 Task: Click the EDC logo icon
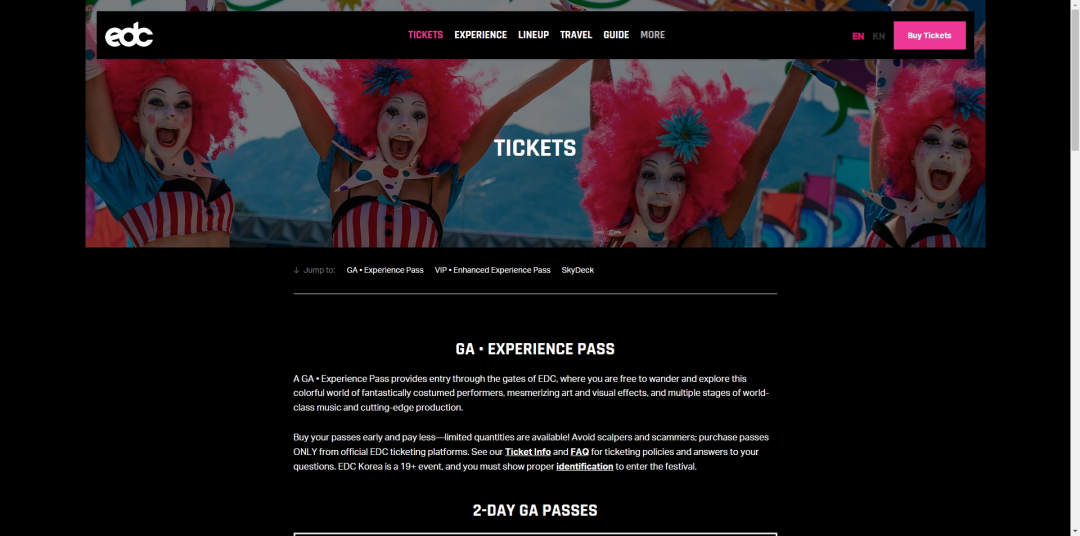(129, 34)
